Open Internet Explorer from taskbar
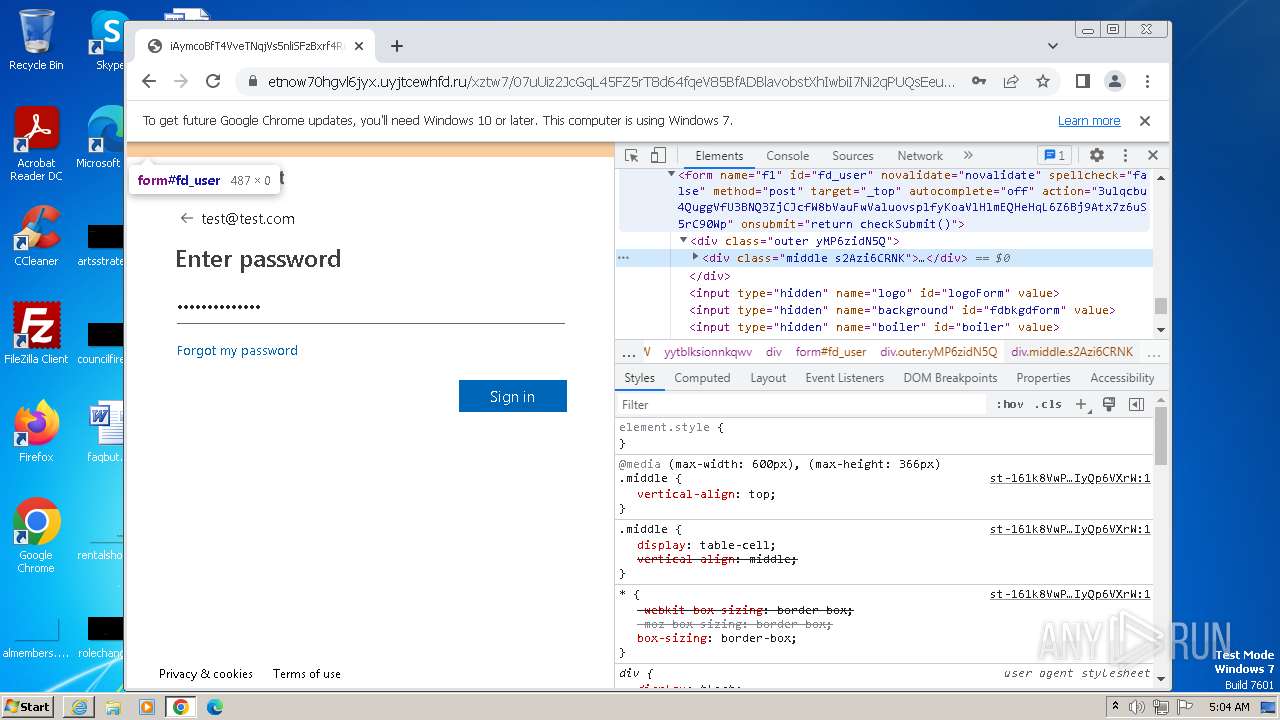 [79, 707]
